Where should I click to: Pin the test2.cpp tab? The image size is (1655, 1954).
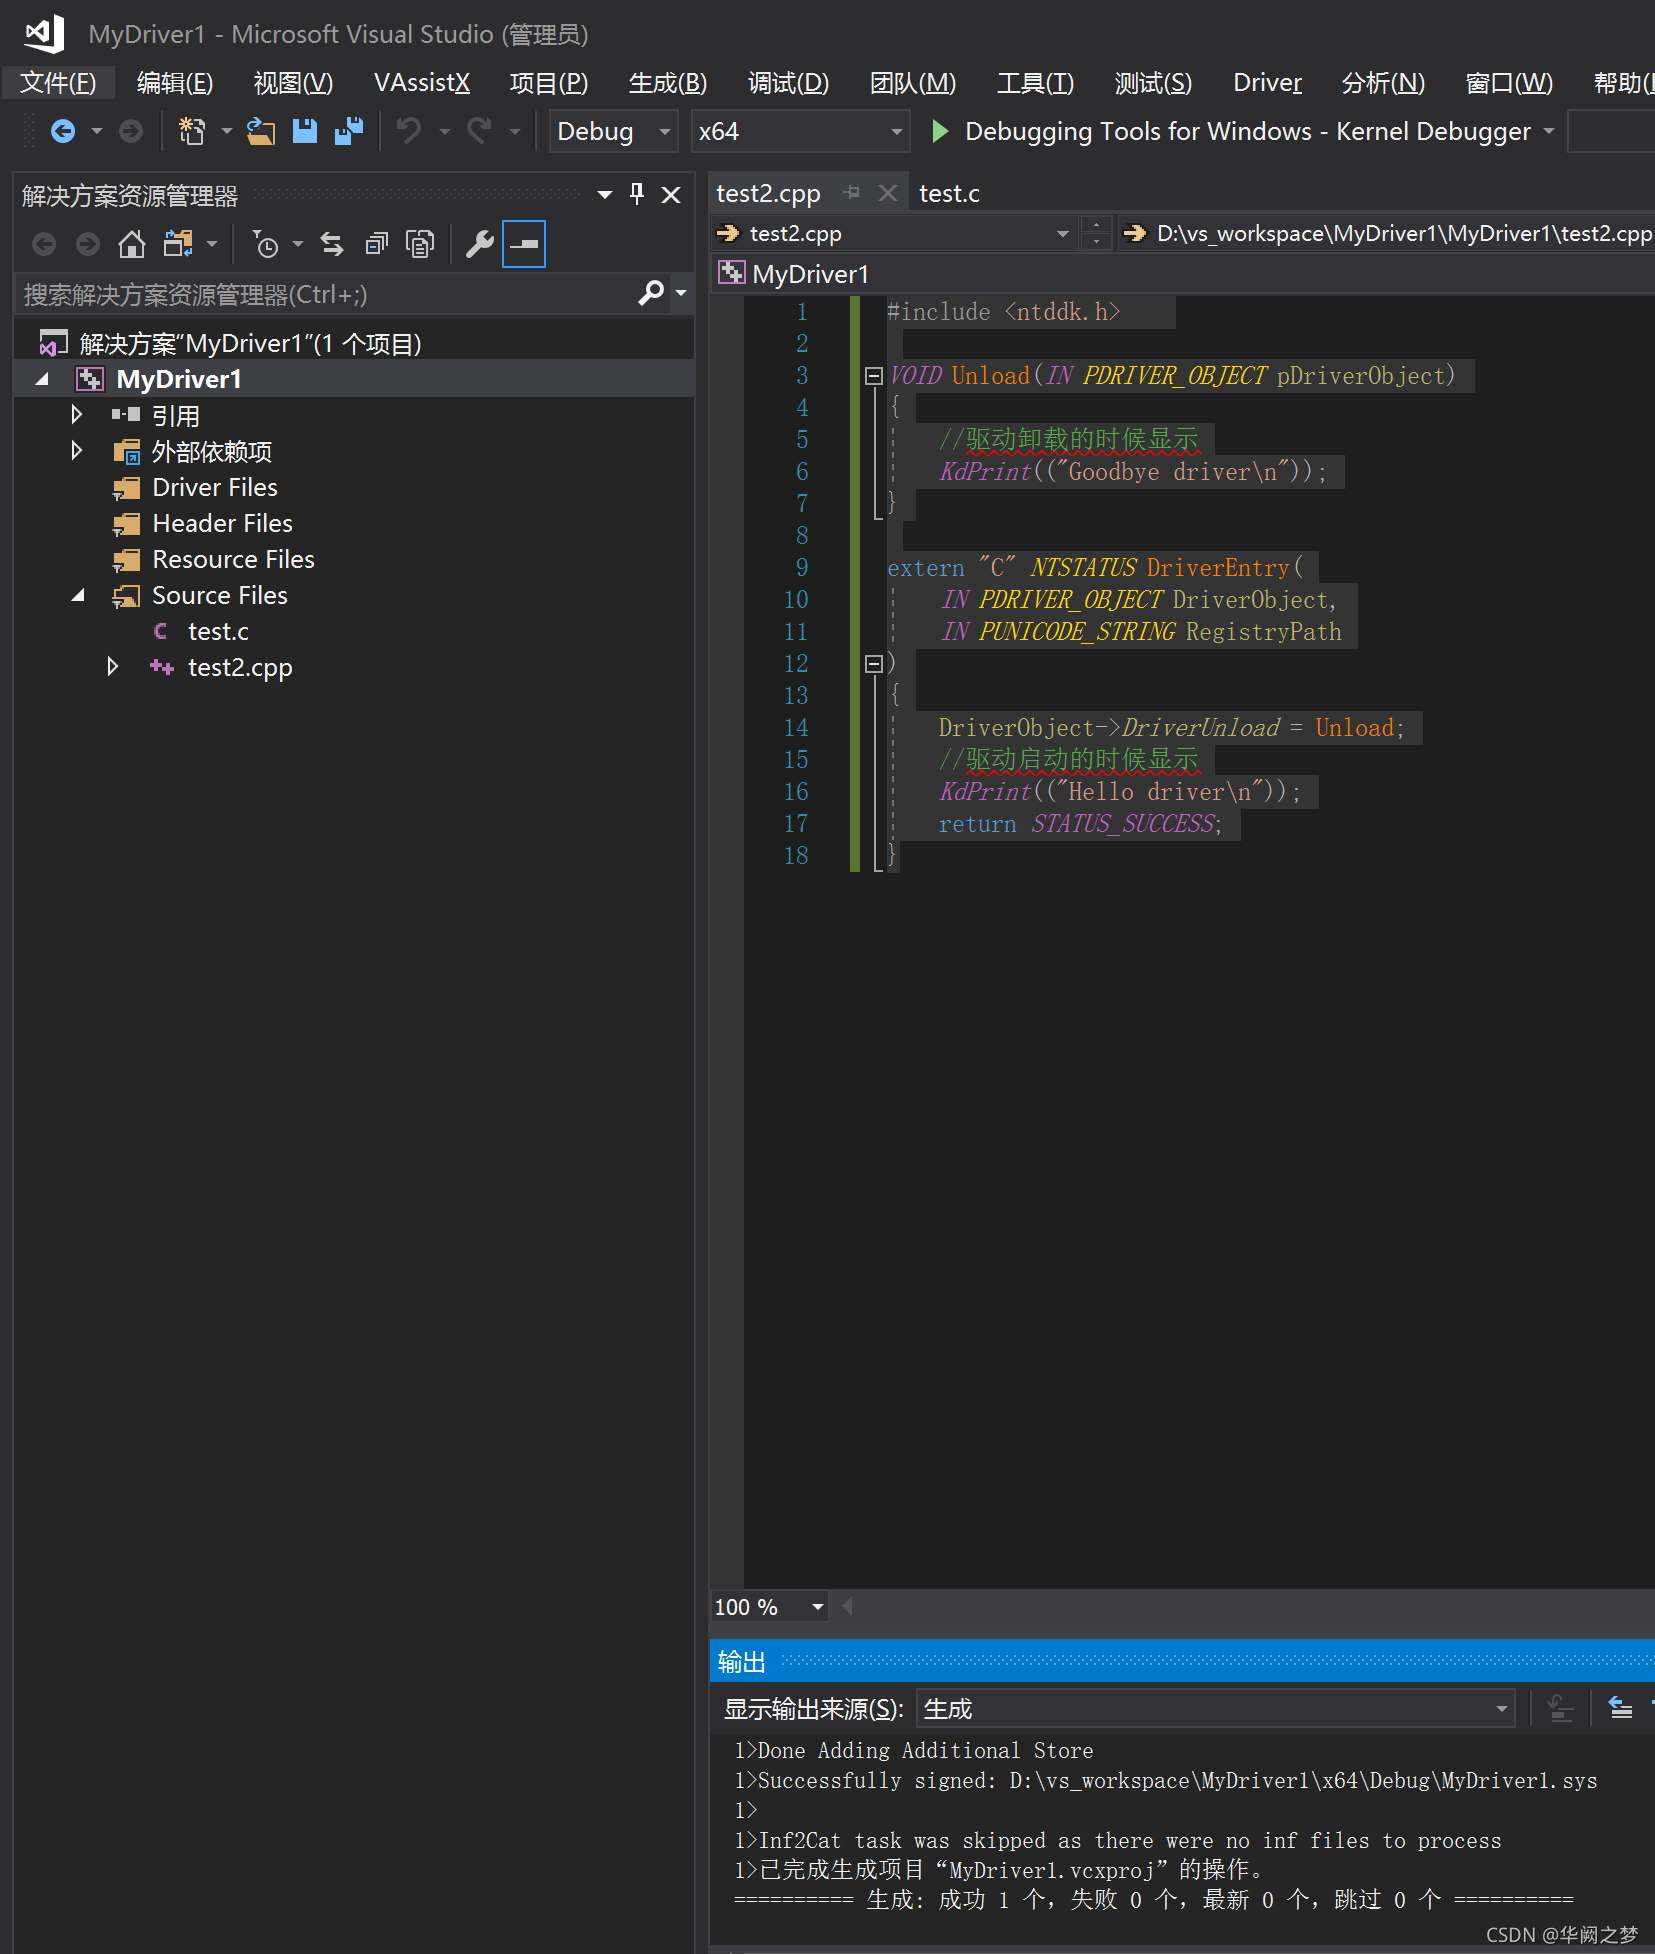point(852,192)
